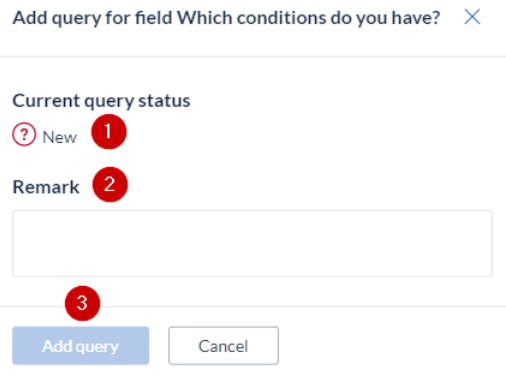
Task: Select the red numbered marker 1
Action: (x=109, y=131)
